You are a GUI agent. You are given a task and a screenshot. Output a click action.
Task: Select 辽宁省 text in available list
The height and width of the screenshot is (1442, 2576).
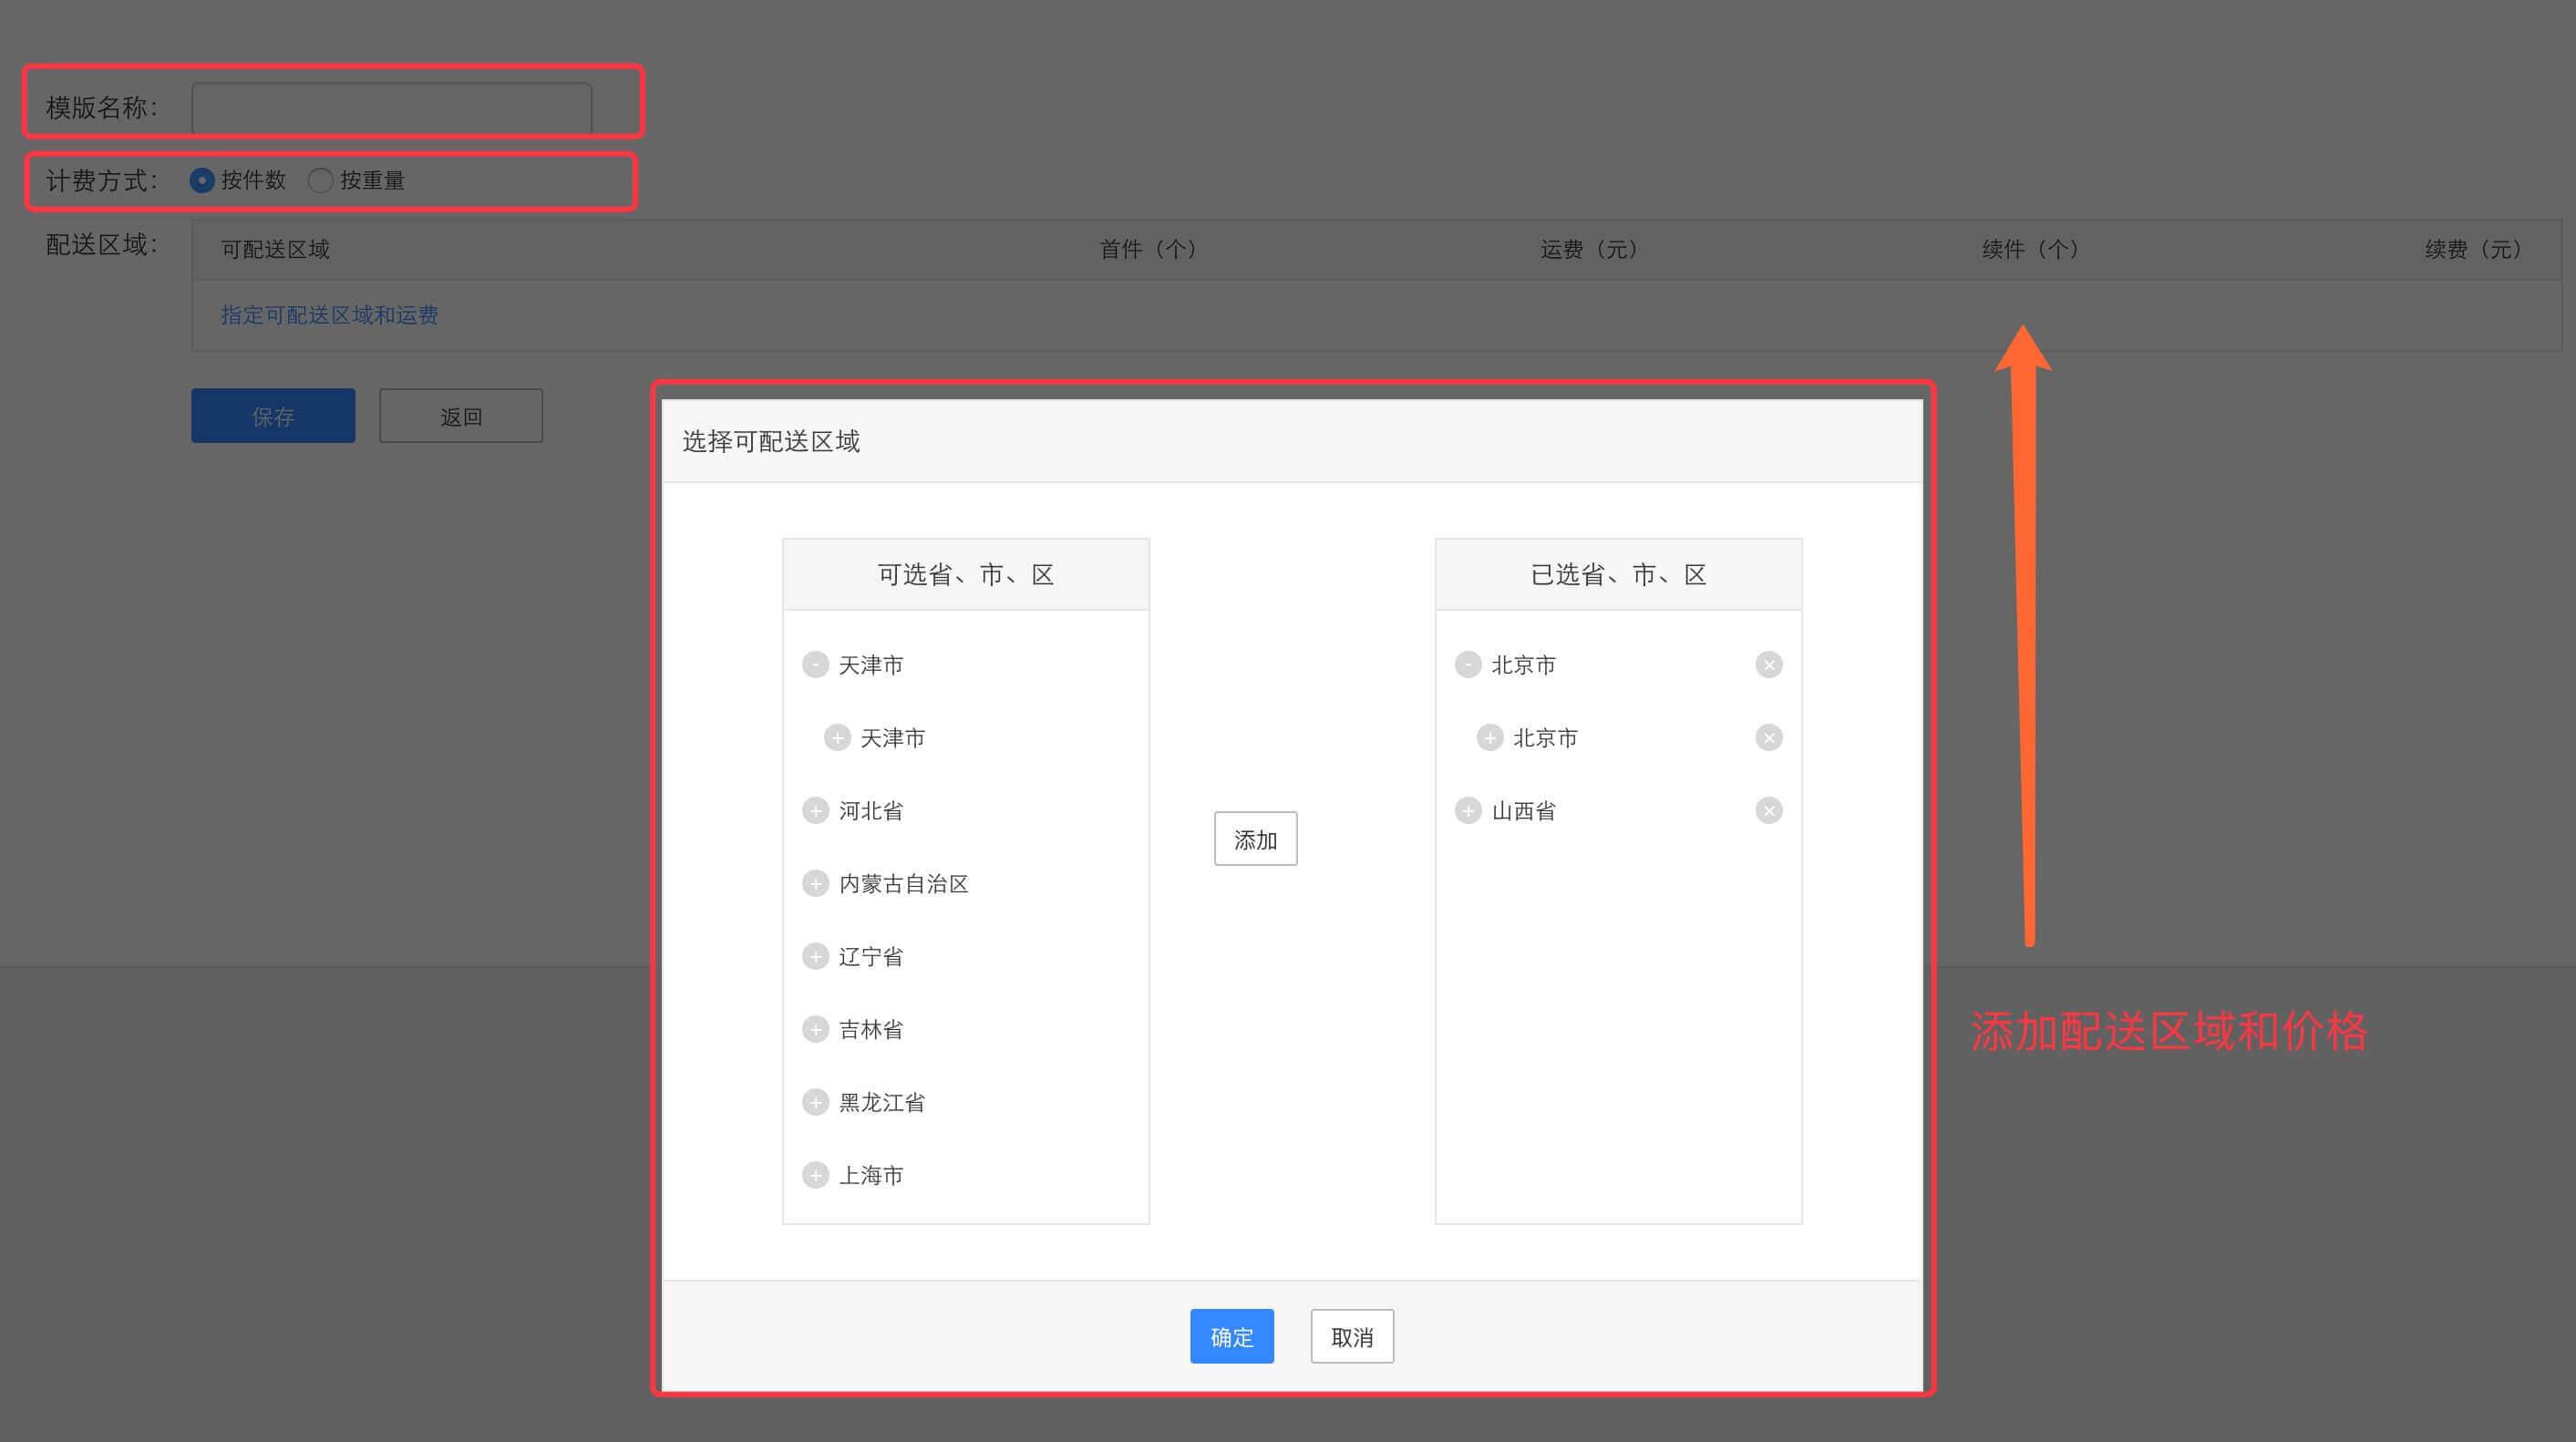coord(871,957)
